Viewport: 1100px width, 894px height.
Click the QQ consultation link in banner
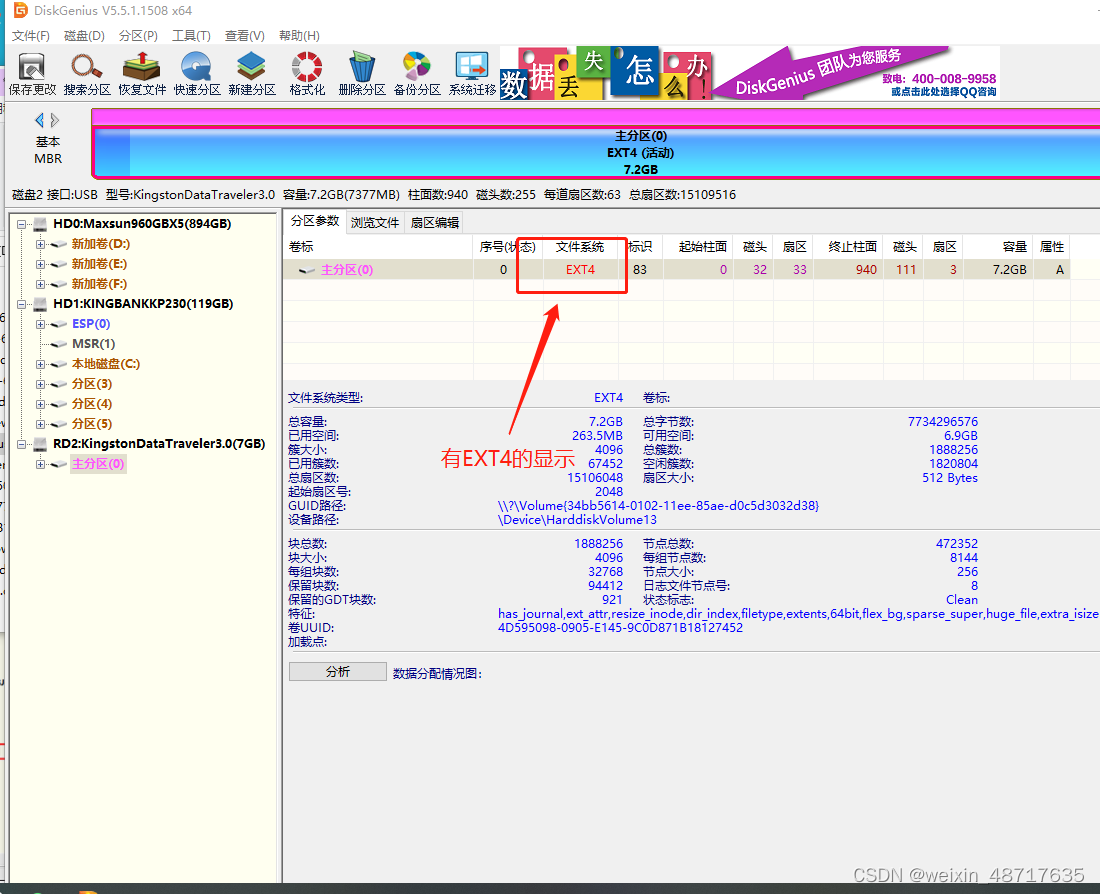coord(944,92)
